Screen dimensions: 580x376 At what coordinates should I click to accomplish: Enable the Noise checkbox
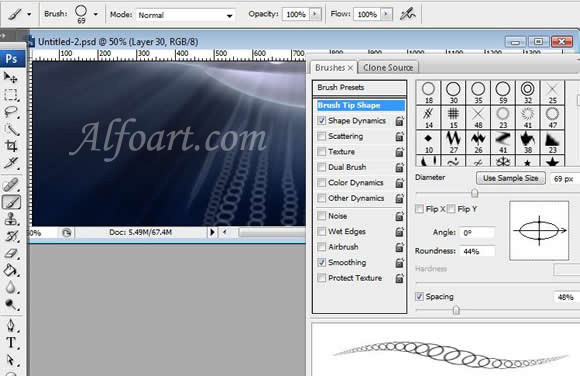point(321,216)
